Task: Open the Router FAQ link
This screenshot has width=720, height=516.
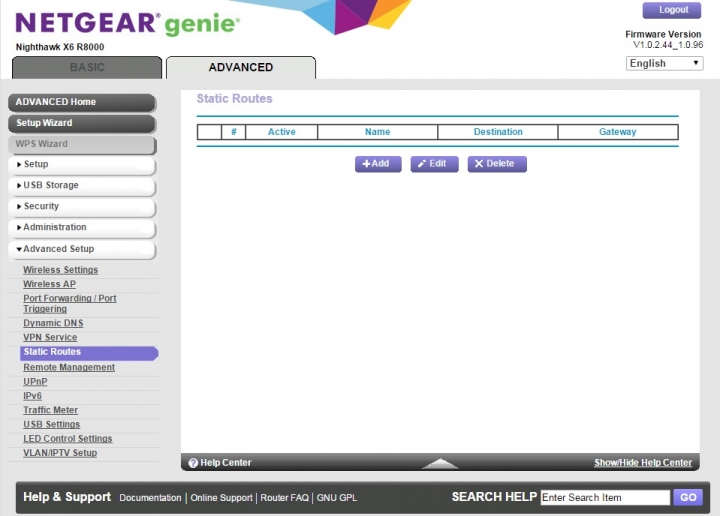Action: point(284,498)
